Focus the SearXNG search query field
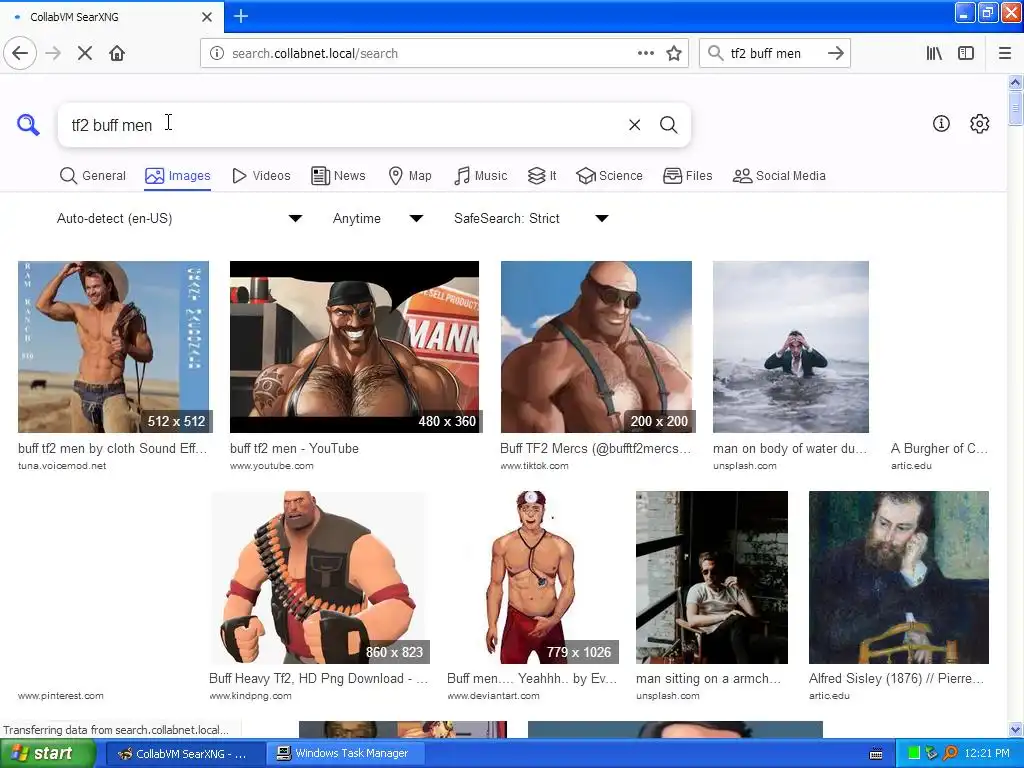This screenshot has width=1024, height=768. click(343, 125)
